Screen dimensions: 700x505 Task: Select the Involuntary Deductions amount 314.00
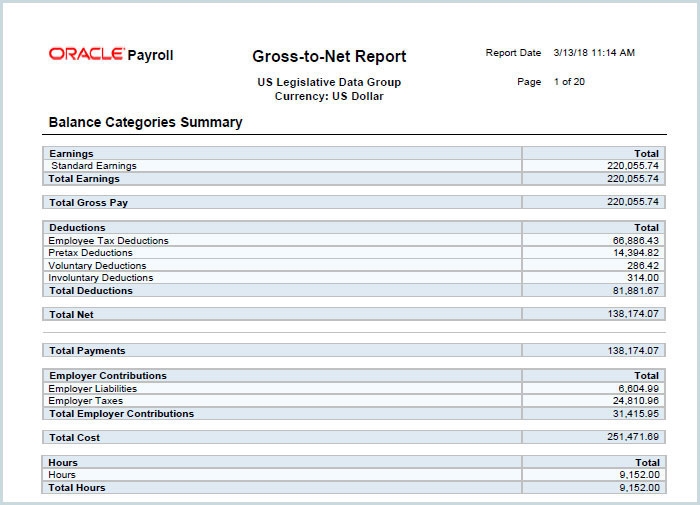tap(642, 278)
